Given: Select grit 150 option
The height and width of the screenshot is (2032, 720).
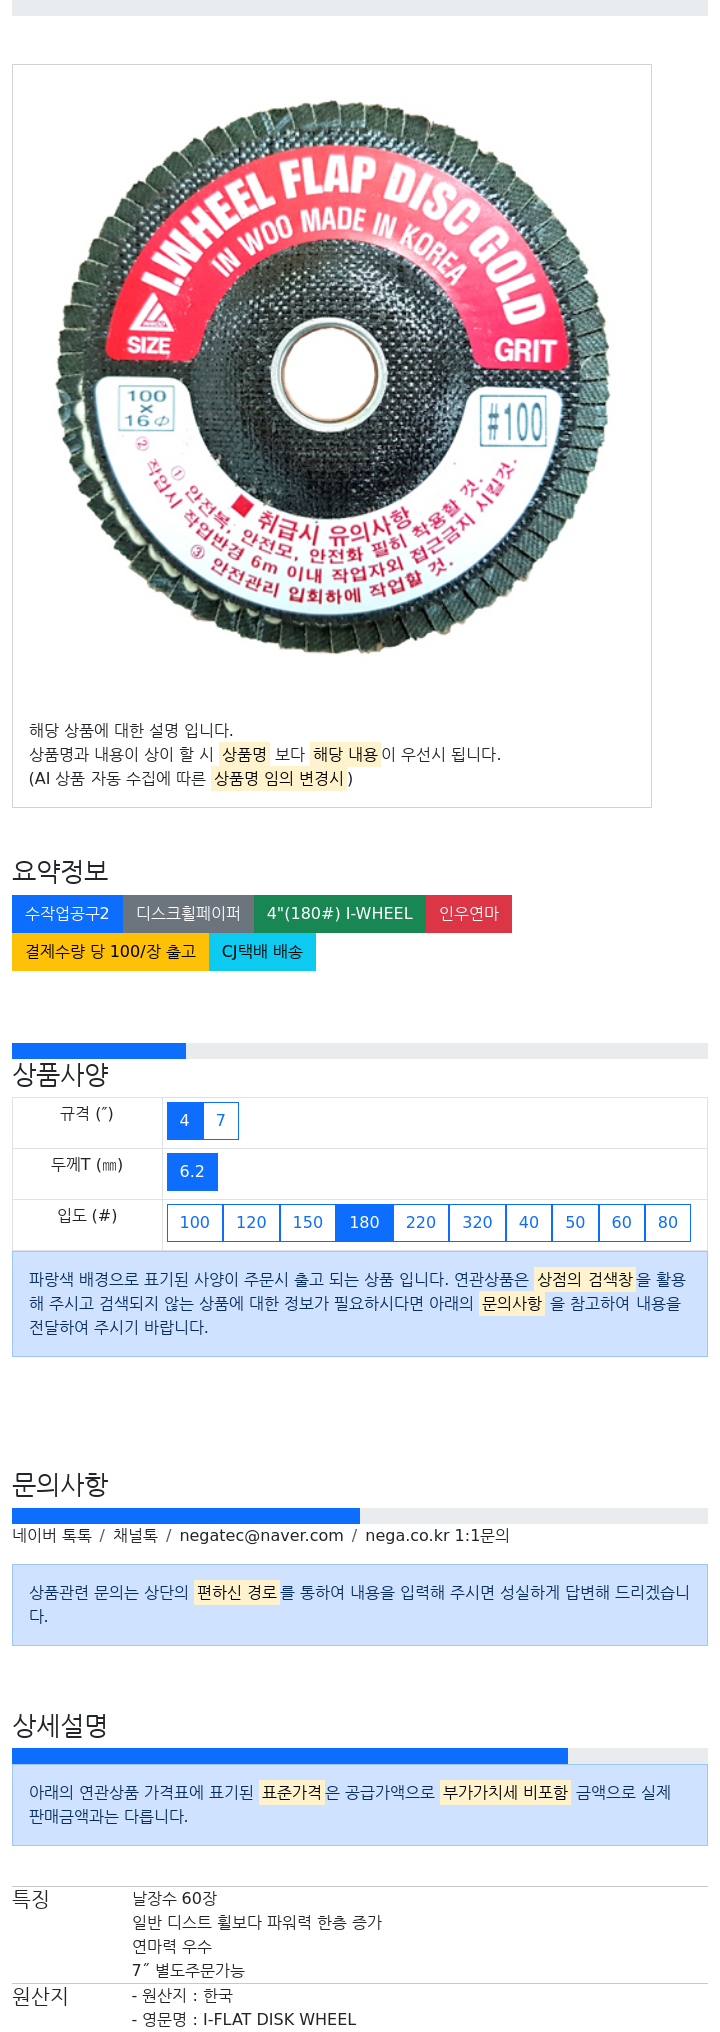Looking at the screenshot, I should point(308,1223).
